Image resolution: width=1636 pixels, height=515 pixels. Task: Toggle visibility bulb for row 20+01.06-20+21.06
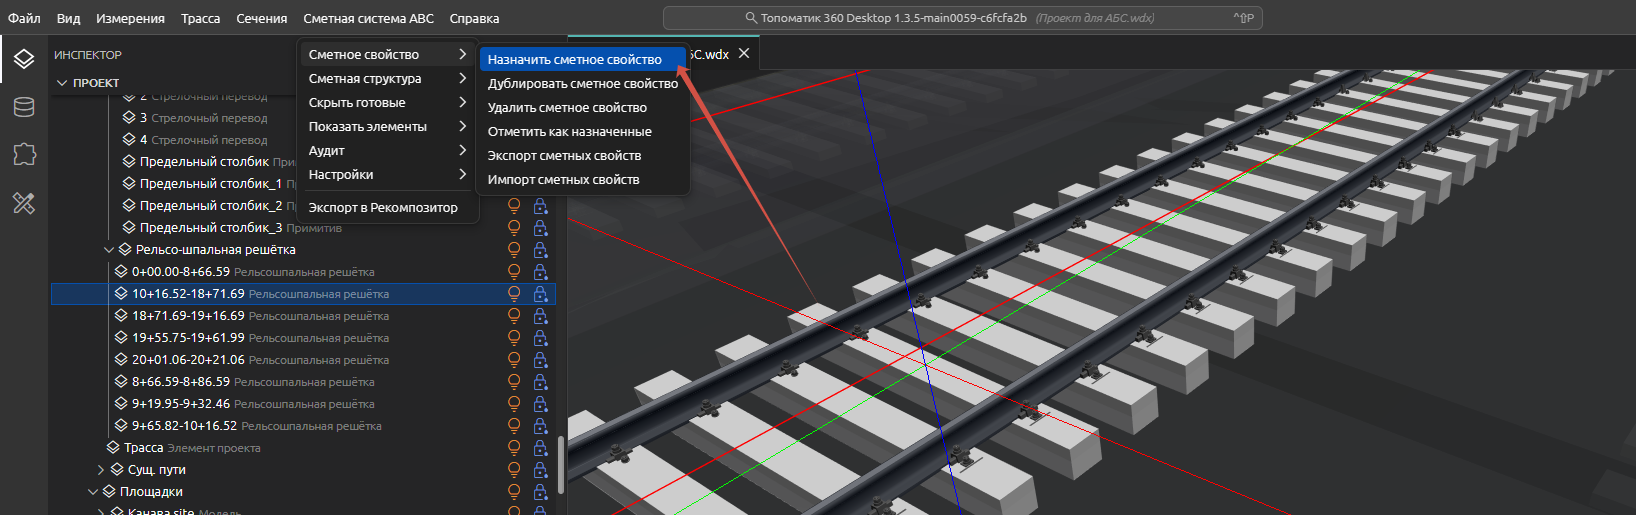click(514, 360)
